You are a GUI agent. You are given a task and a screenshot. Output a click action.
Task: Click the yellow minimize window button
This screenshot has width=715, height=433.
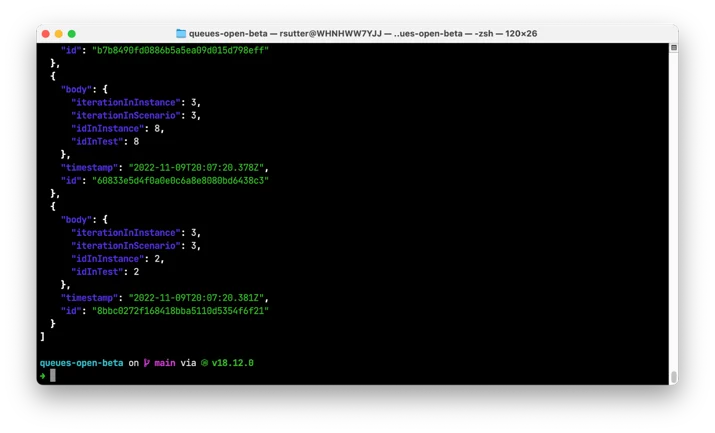[58, 34]
